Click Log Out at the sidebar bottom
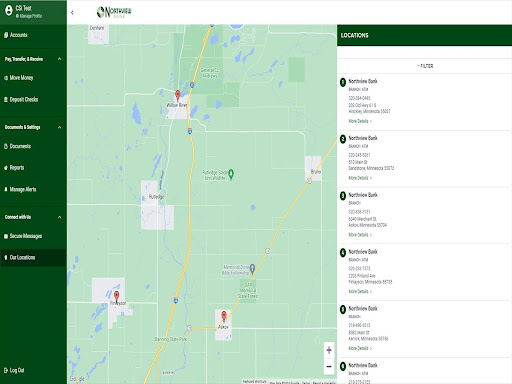The width and height of the screenshot is (512, 384). coord(14,370)
